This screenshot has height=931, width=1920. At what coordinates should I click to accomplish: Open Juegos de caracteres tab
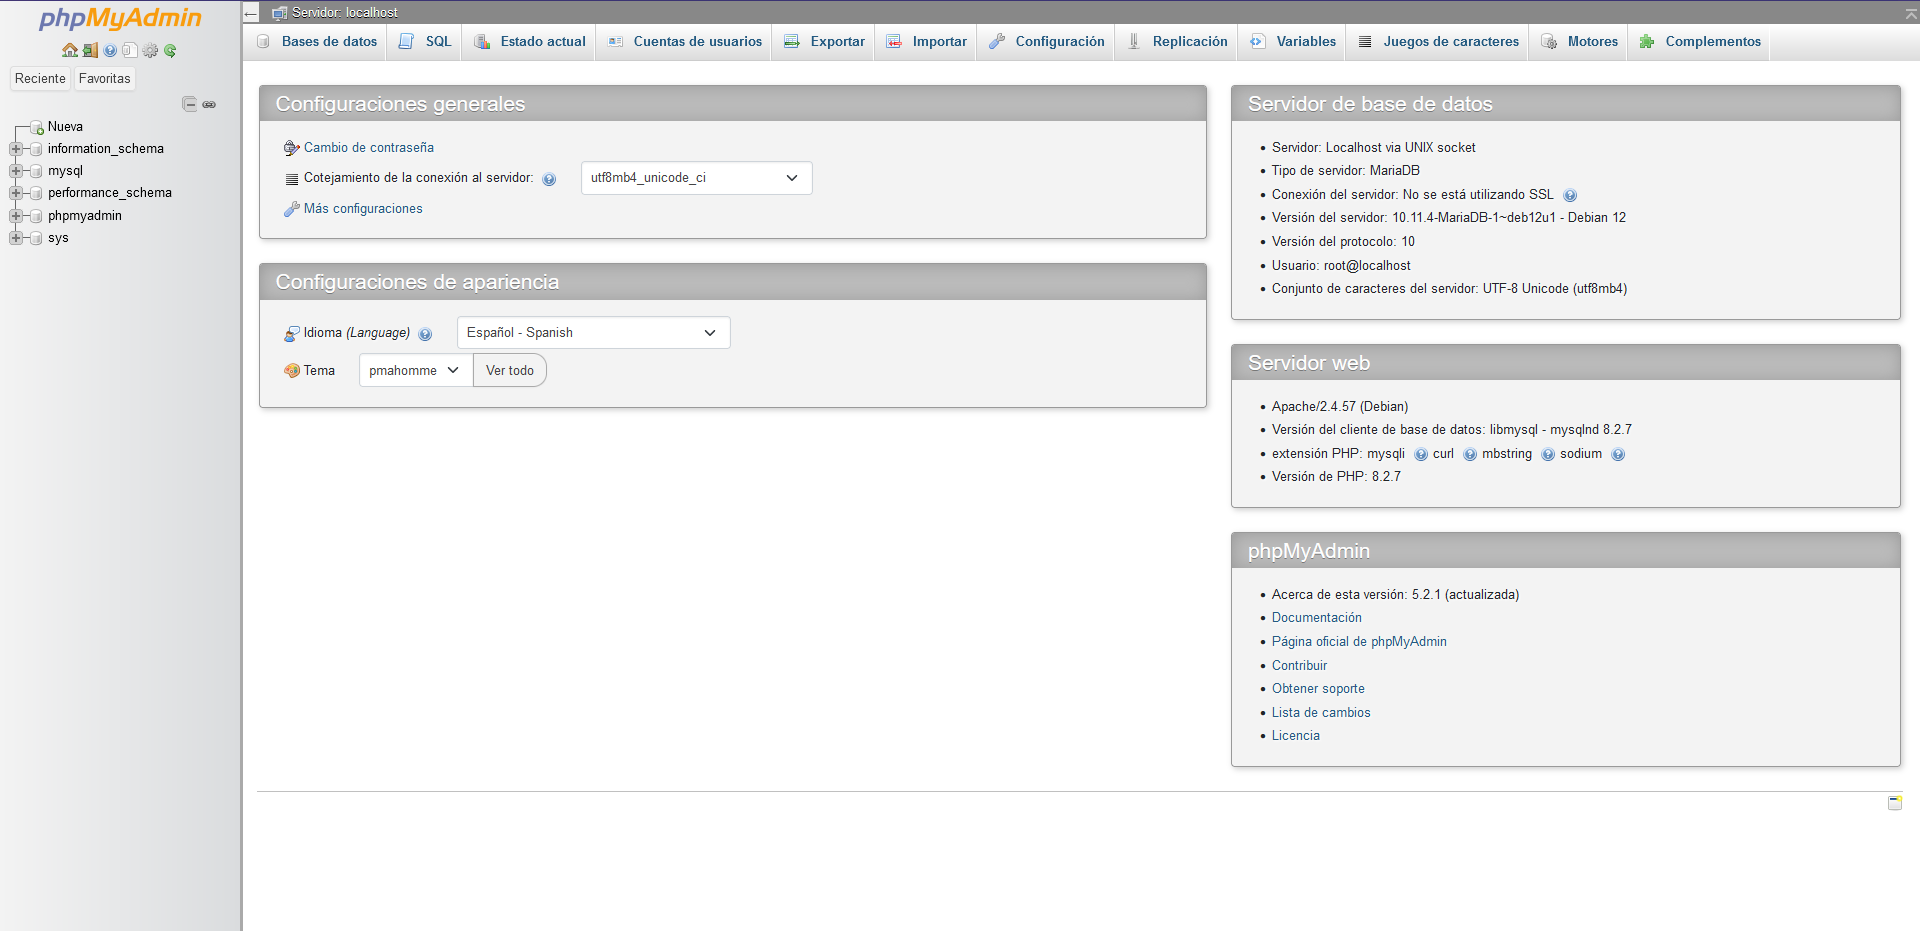[1438, 42]
